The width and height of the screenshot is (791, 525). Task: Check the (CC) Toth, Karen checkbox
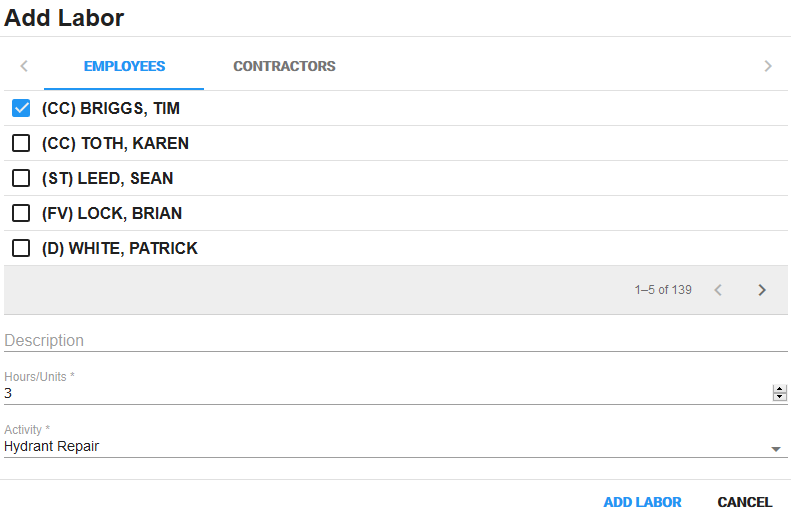tap(21, 143)
